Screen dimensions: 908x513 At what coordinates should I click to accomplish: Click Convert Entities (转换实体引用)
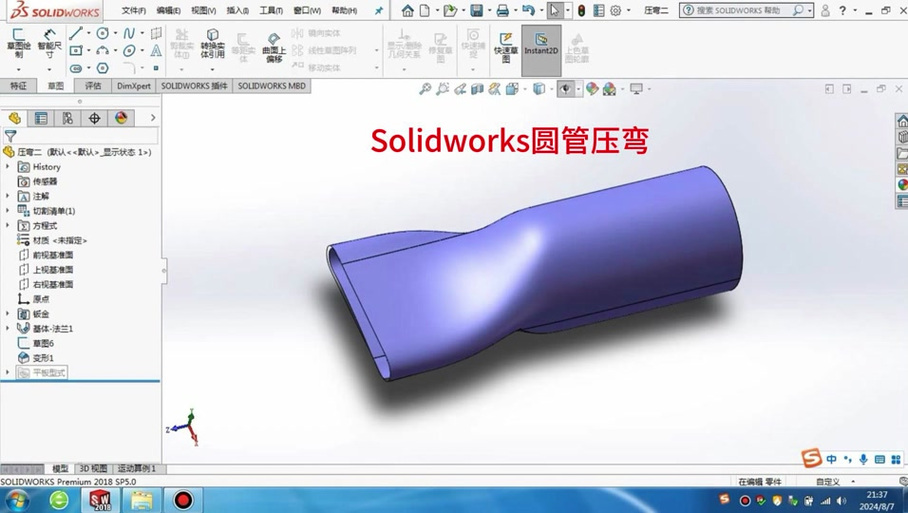pyautogui.click(x=213, y=43)
